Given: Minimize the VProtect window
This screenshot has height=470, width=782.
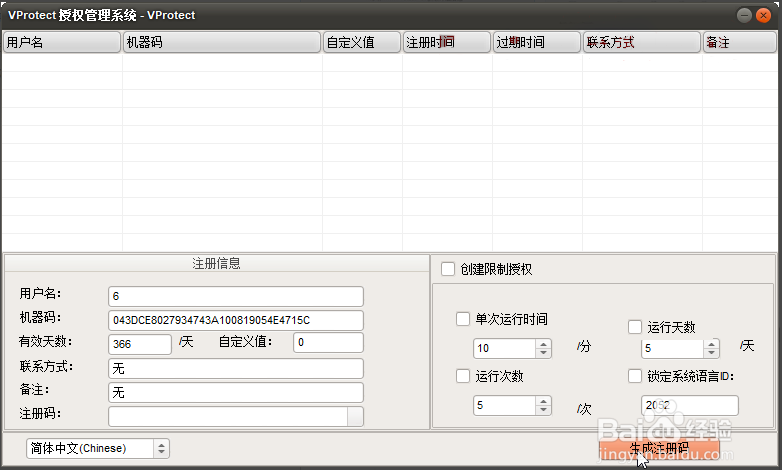Looking at the screenshot, I should tap(744, 15).
